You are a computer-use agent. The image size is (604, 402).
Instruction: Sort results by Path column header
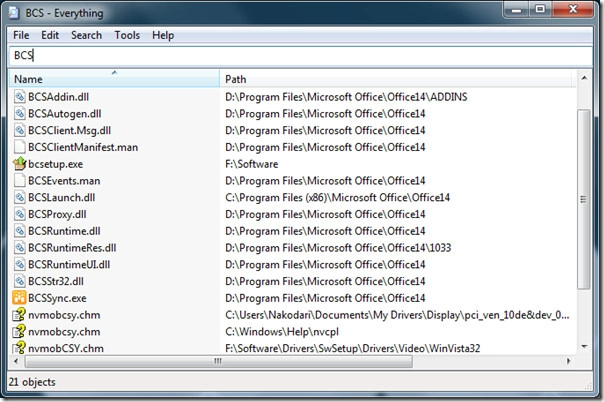click(398, 79)
